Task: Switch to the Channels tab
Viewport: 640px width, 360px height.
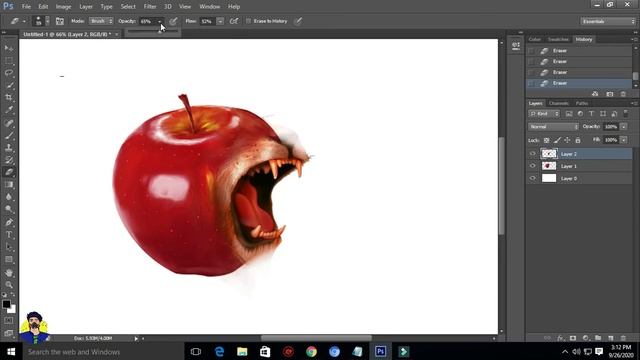Action: pos(559,103)
